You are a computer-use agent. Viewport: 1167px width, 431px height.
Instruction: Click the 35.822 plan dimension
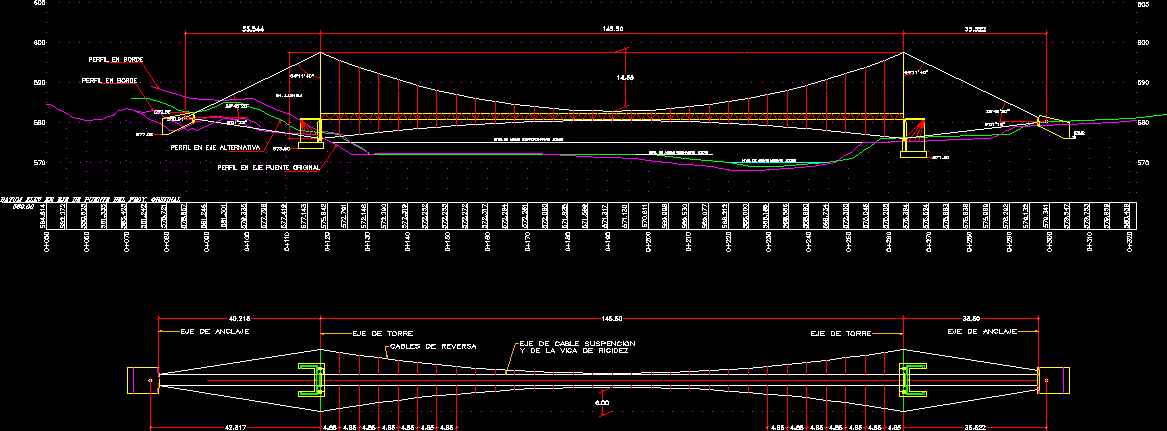tap(973, 428)
